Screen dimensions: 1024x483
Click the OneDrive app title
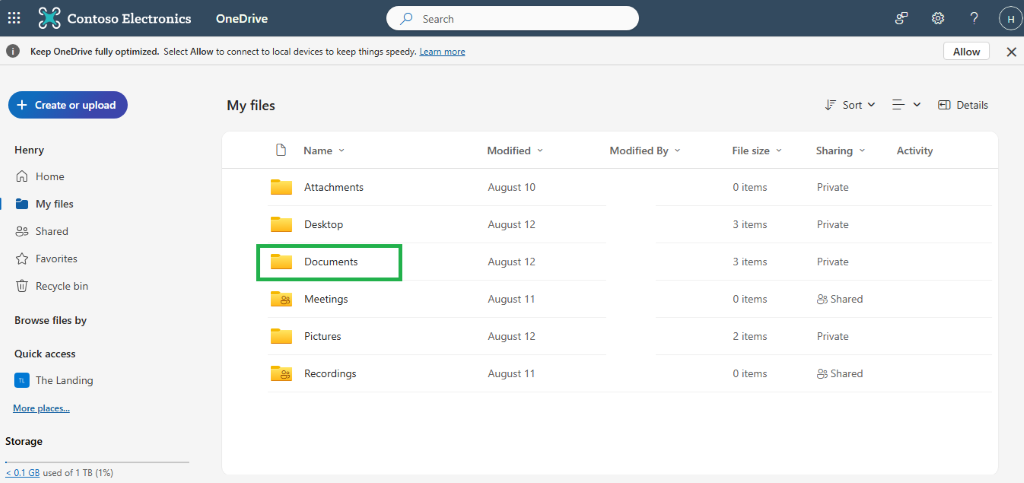242,19
